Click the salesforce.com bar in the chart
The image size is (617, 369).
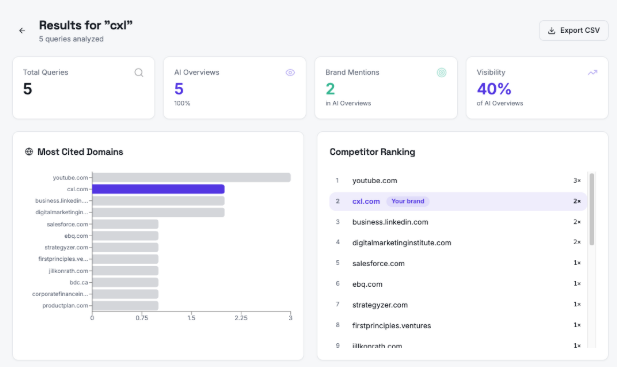coord(126,224)
